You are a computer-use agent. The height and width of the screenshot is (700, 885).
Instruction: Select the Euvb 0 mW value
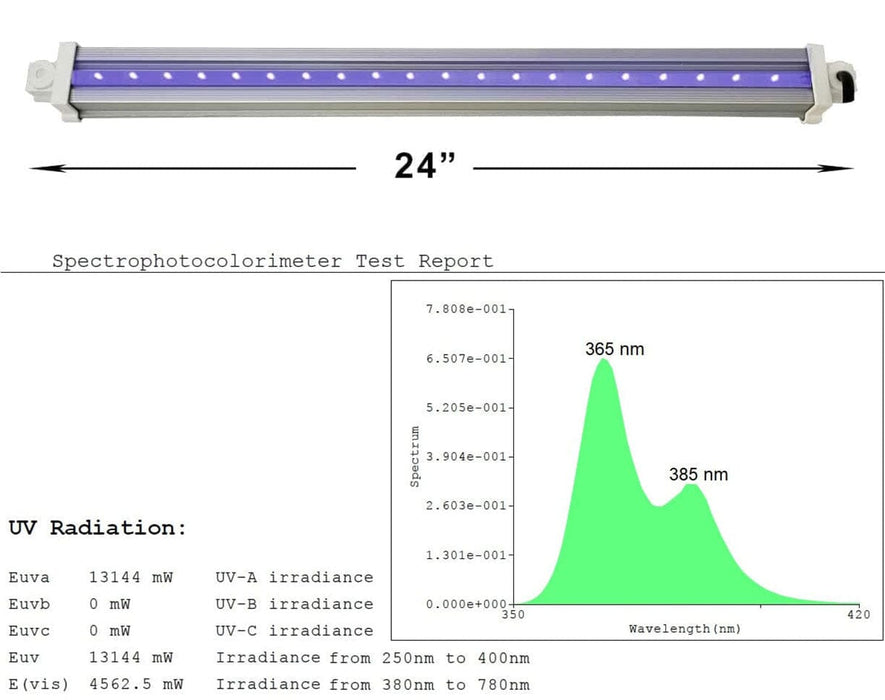tap(109, 604)
